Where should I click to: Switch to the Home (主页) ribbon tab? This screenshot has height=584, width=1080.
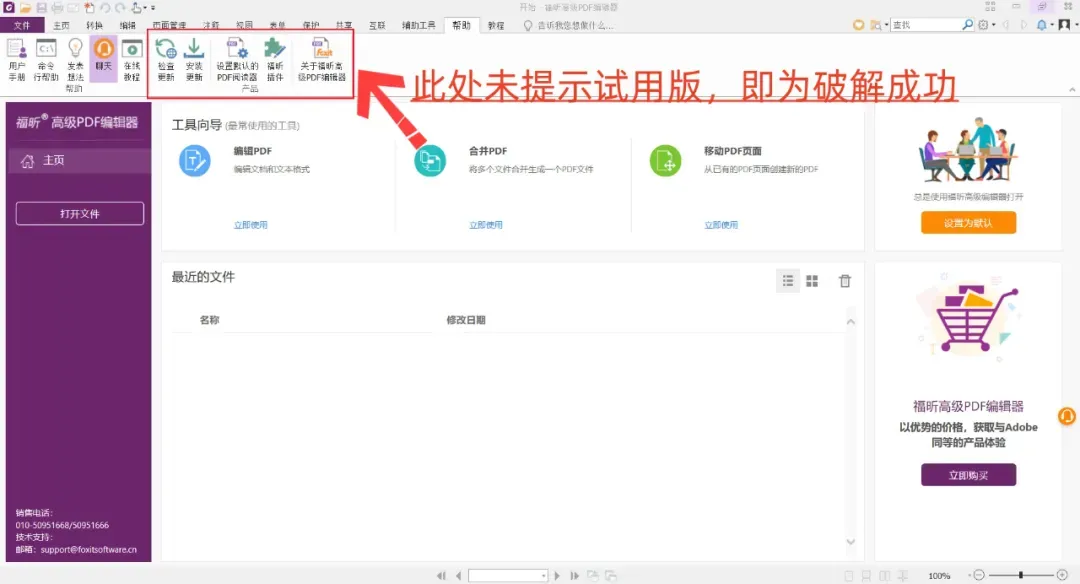point(61,25)
